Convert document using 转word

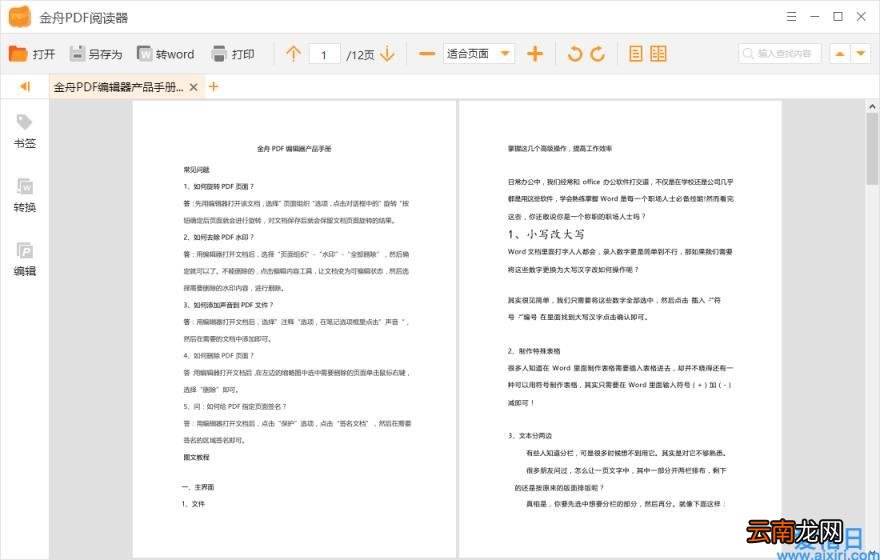point(166,54)
